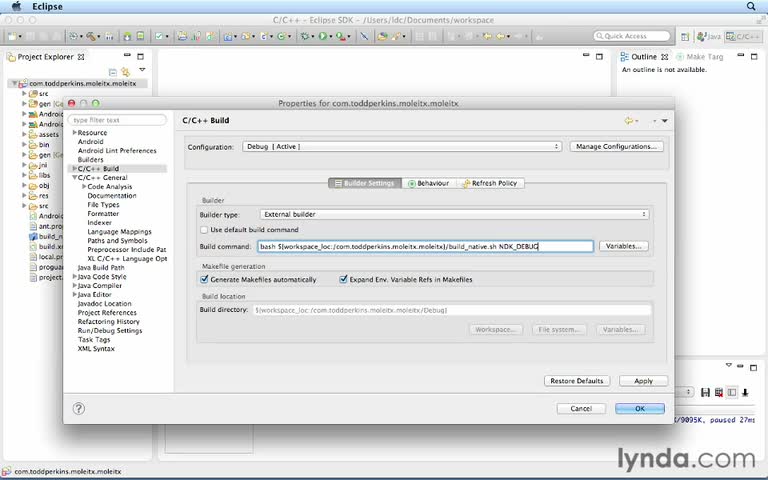The width and height of the screenshot is (768, 480).
Task: Expand the Java Editor node
Action: click(74, 294)
